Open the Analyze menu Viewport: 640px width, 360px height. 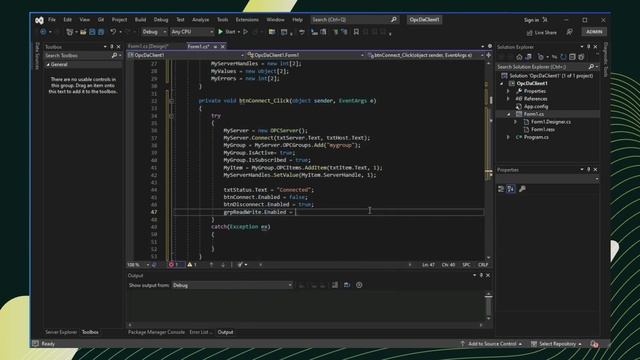point(200,20)
